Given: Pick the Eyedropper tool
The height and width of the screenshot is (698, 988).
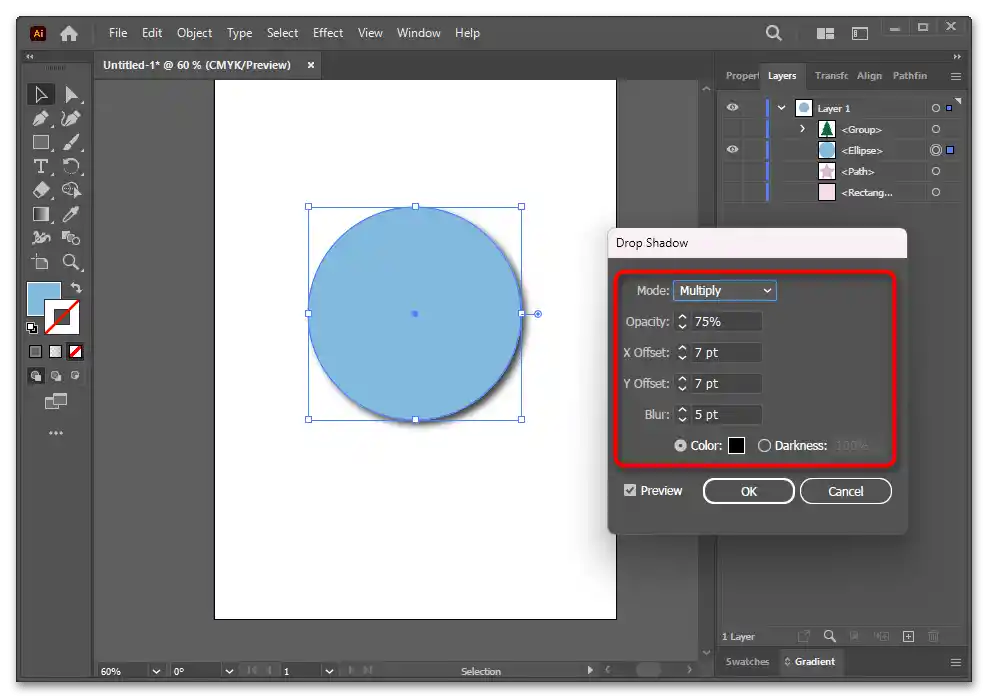Looking at the screenshot, I should point(71,214).
